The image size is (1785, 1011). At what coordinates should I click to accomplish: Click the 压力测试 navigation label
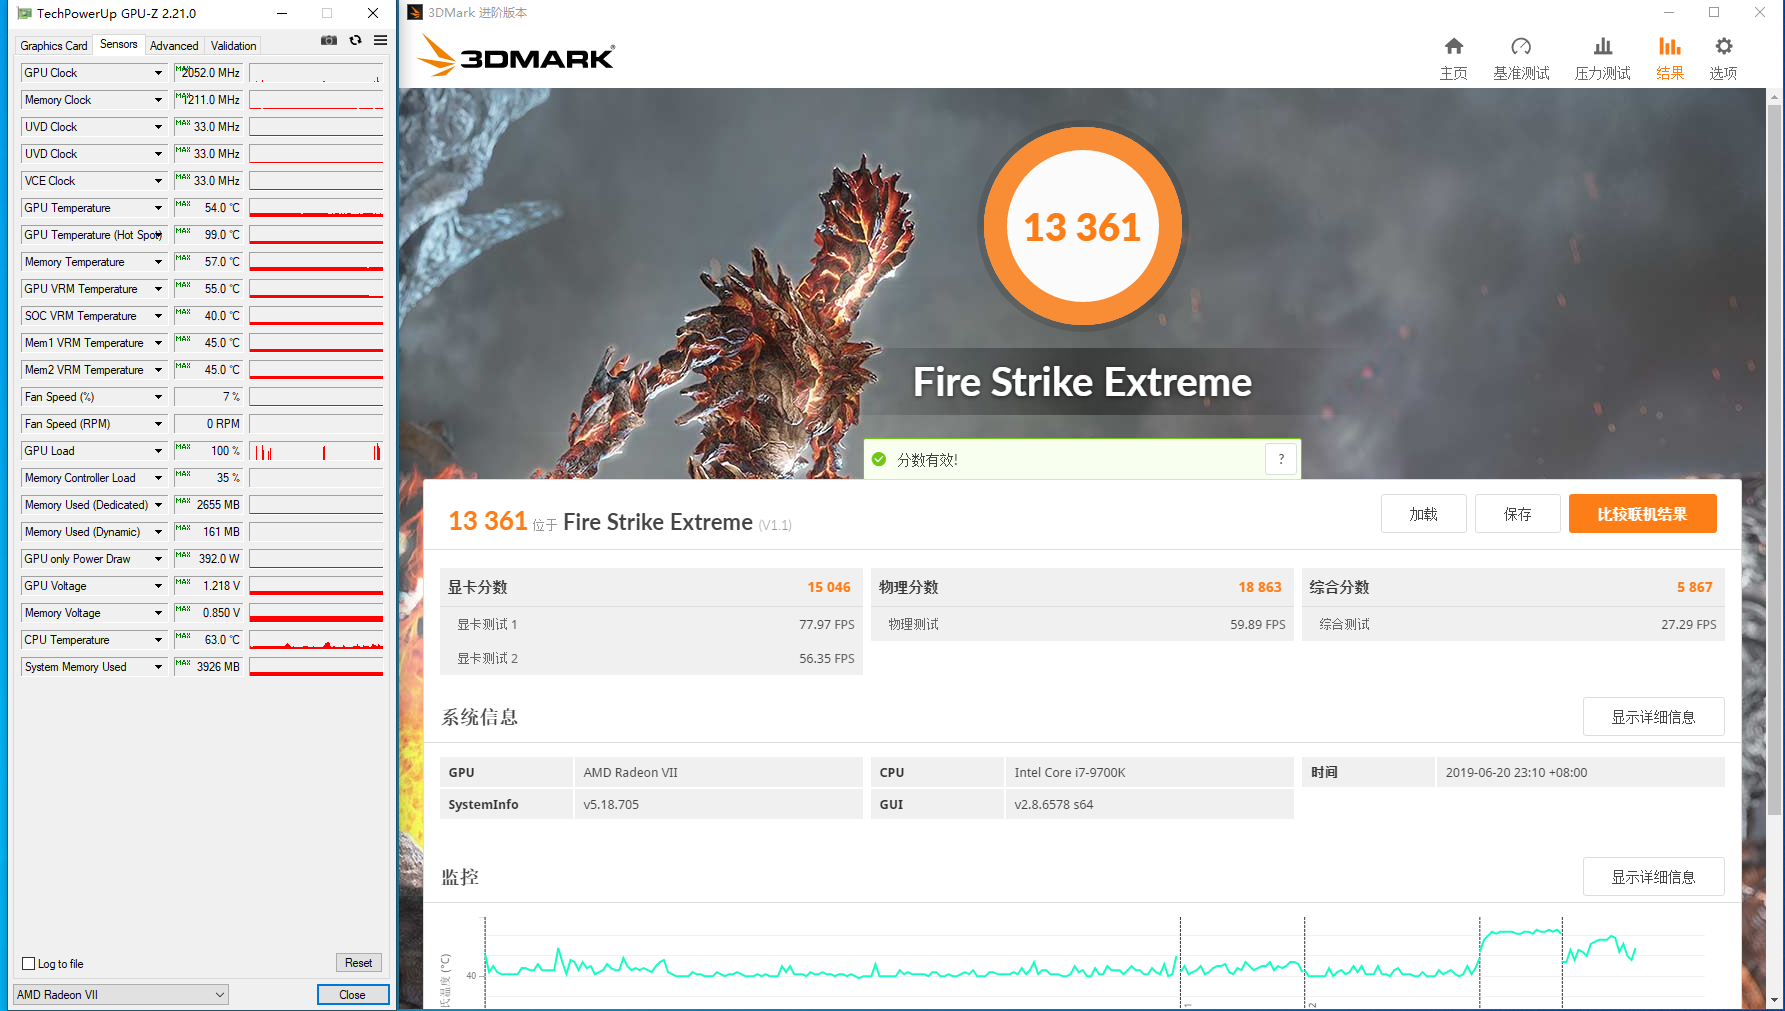point(1602,73)
